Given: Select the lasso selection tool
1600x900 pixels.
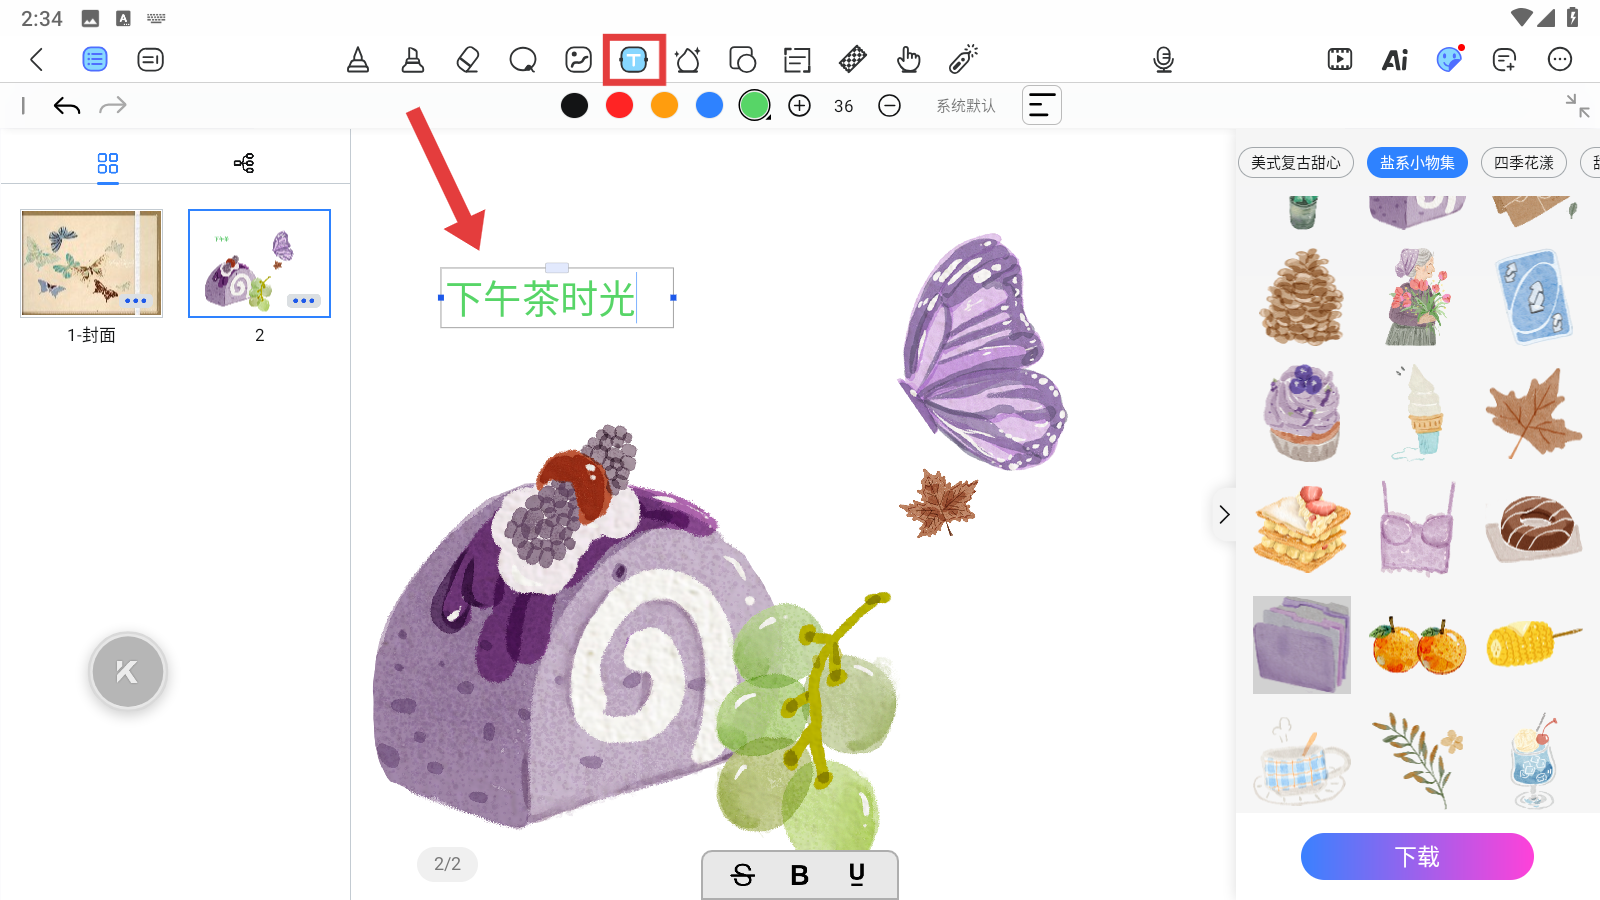Looking at the screenshot, I should (x=523, y=60).
